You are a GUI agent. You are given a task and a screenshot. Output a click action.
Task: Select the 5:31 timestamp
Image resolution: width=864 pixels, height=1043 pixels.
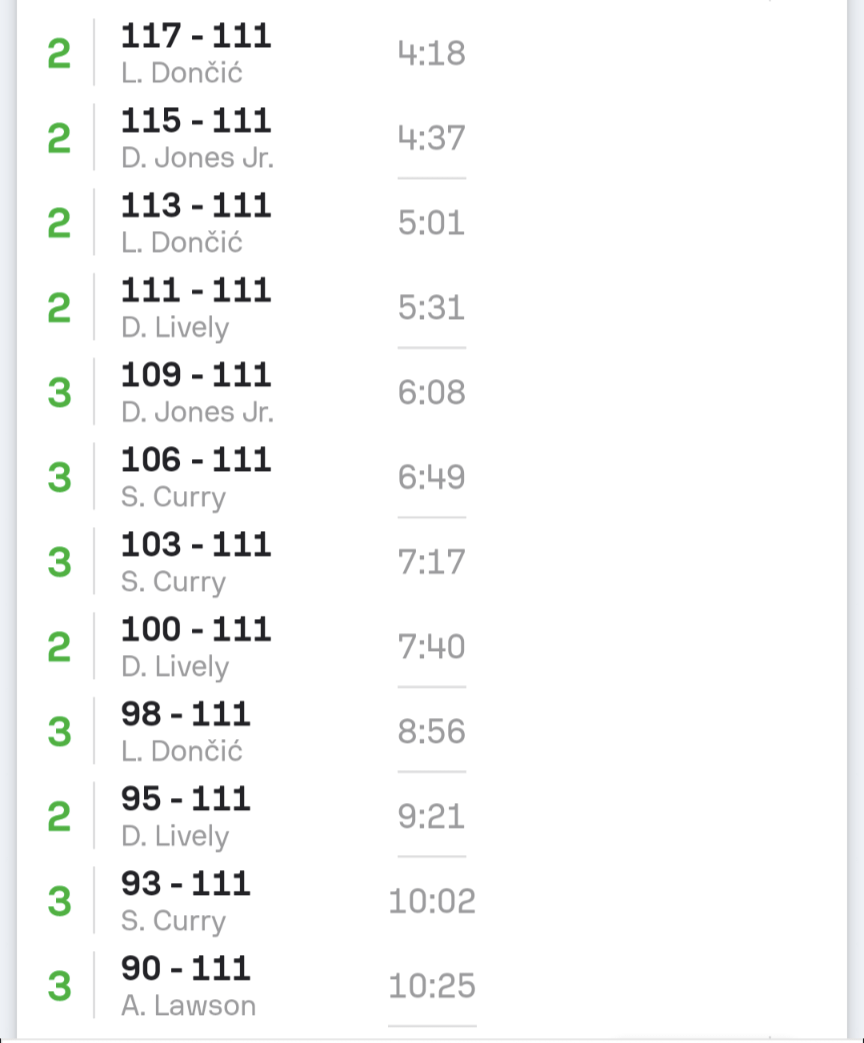point(431,307)
